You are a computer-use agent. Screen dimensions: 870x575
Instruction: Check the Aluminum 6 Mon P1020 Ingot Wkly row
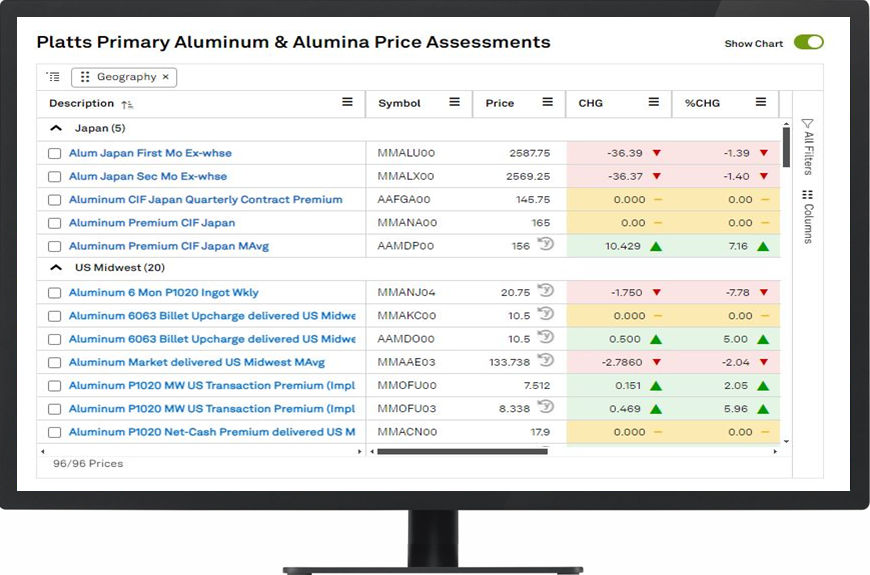(54, 292)
